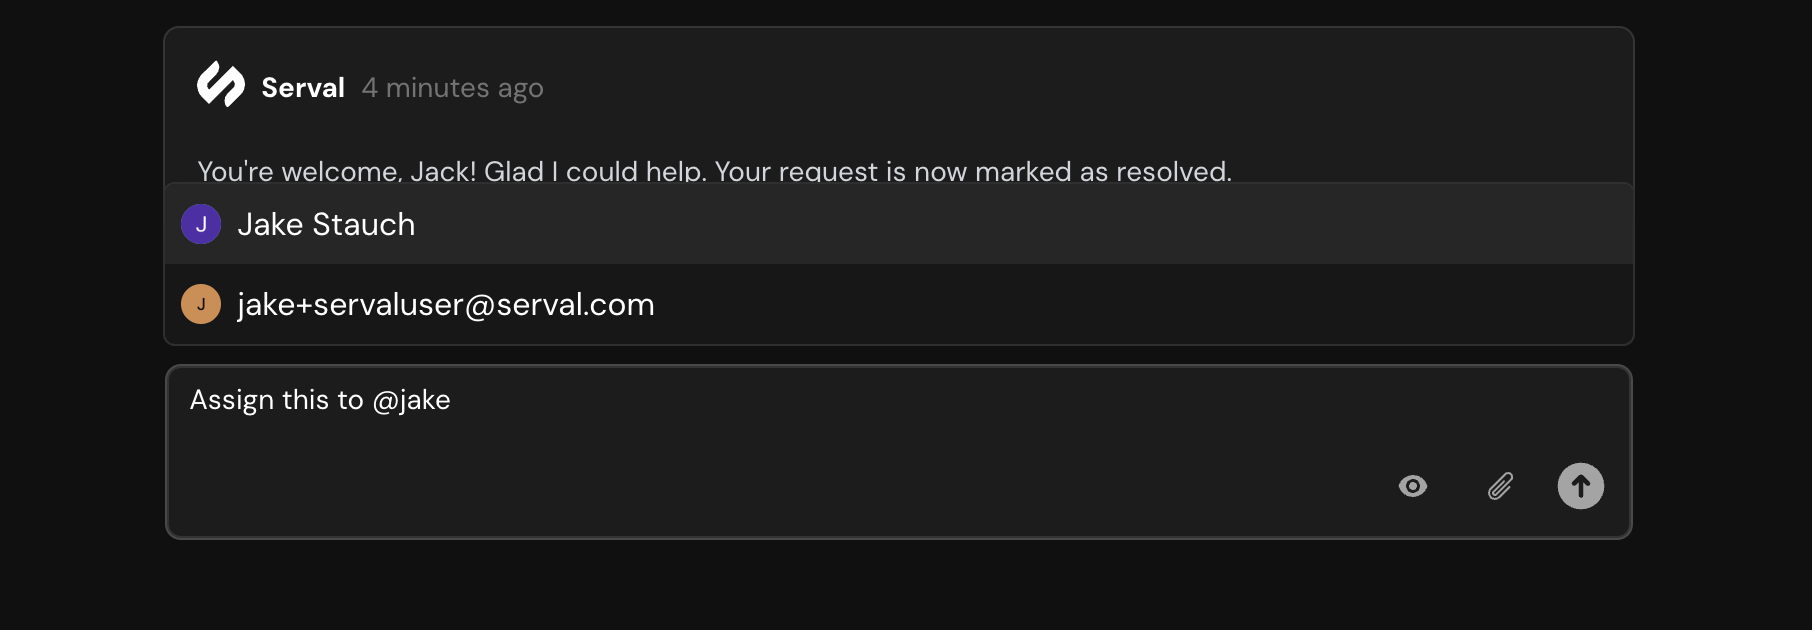Click the You're welcome, Jack message text

(714, 171)
